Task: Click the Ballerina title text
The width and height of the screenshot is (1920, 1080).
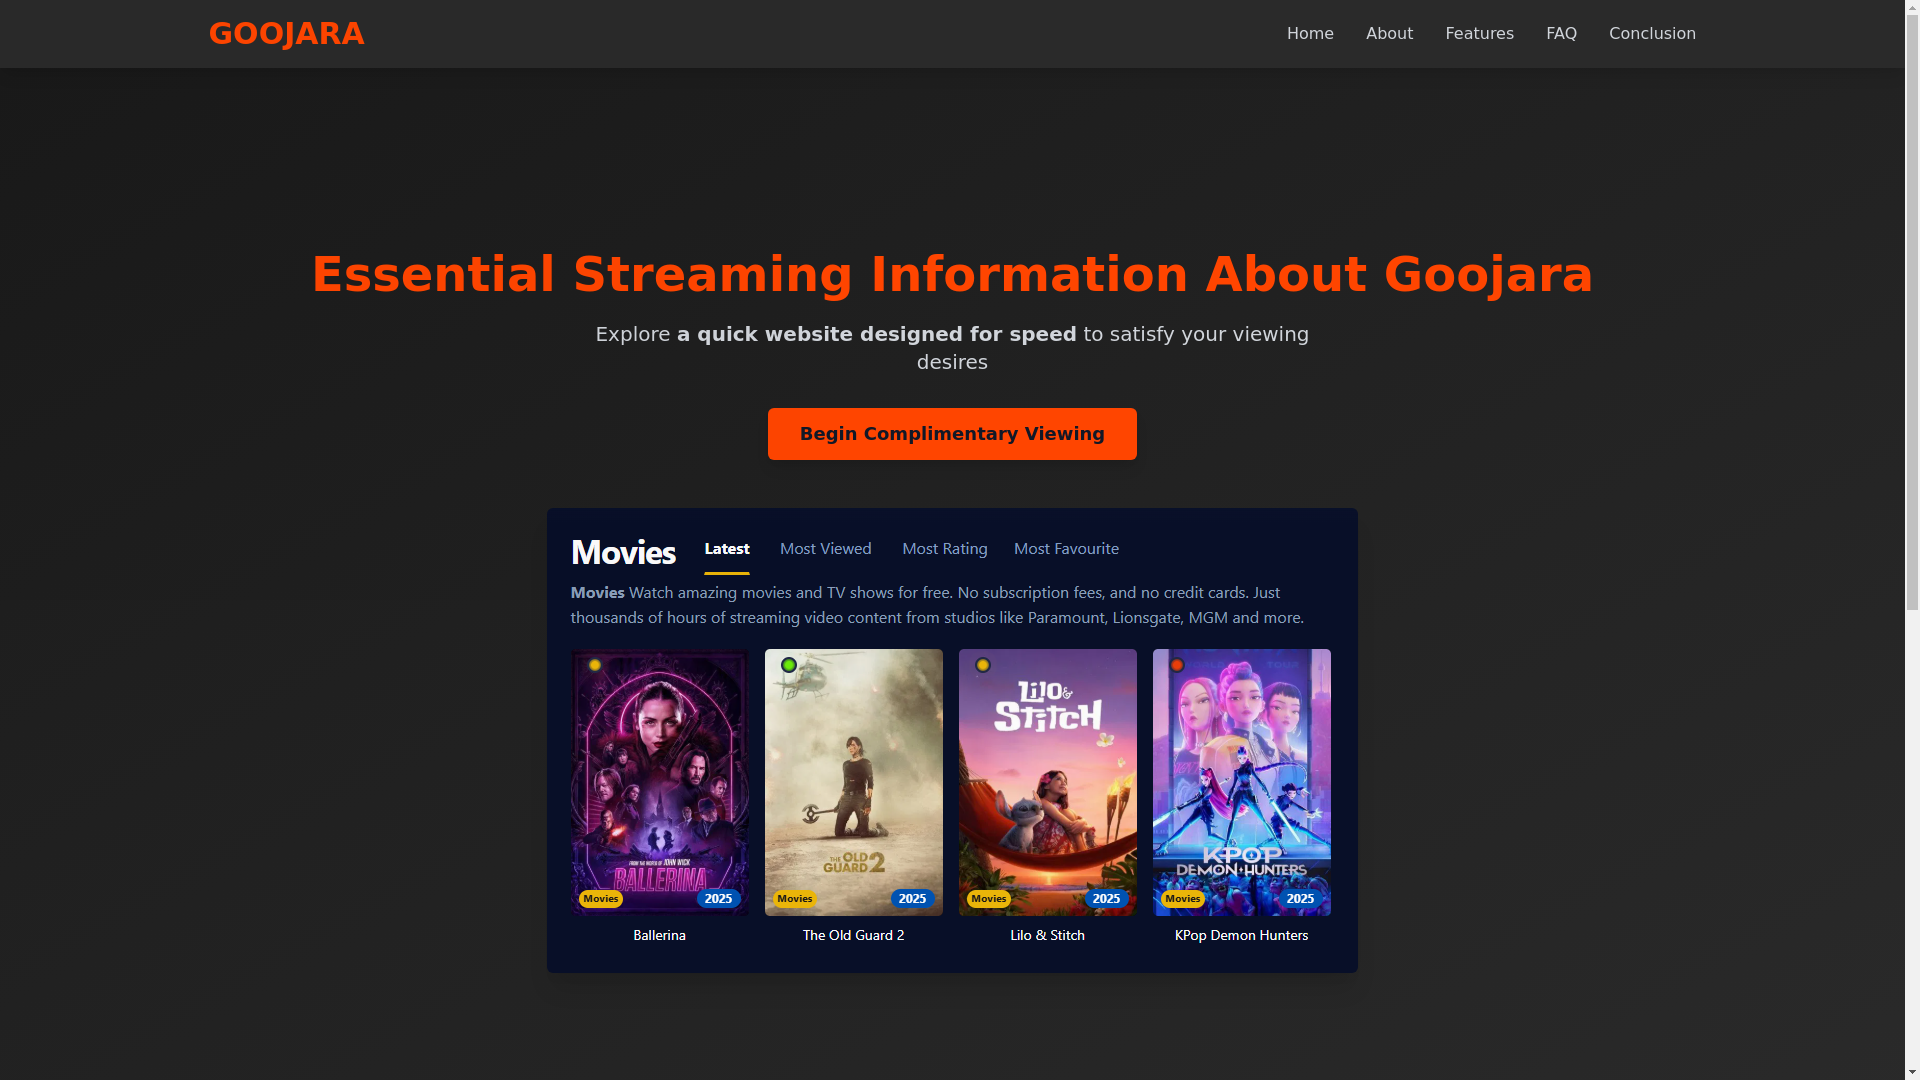Action: 659,936
